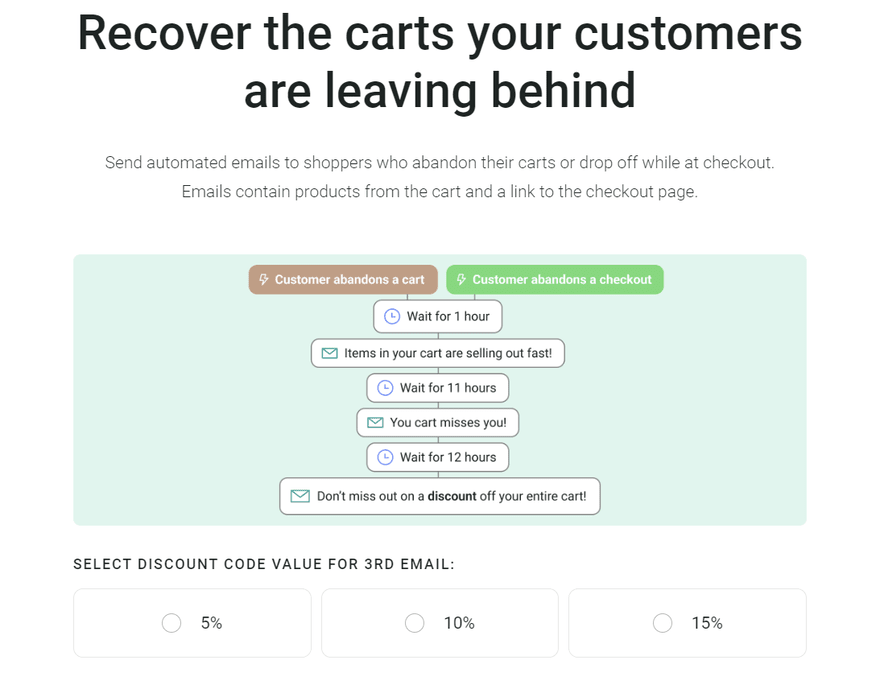Select the Wait for 1 hour delay step

437,316
